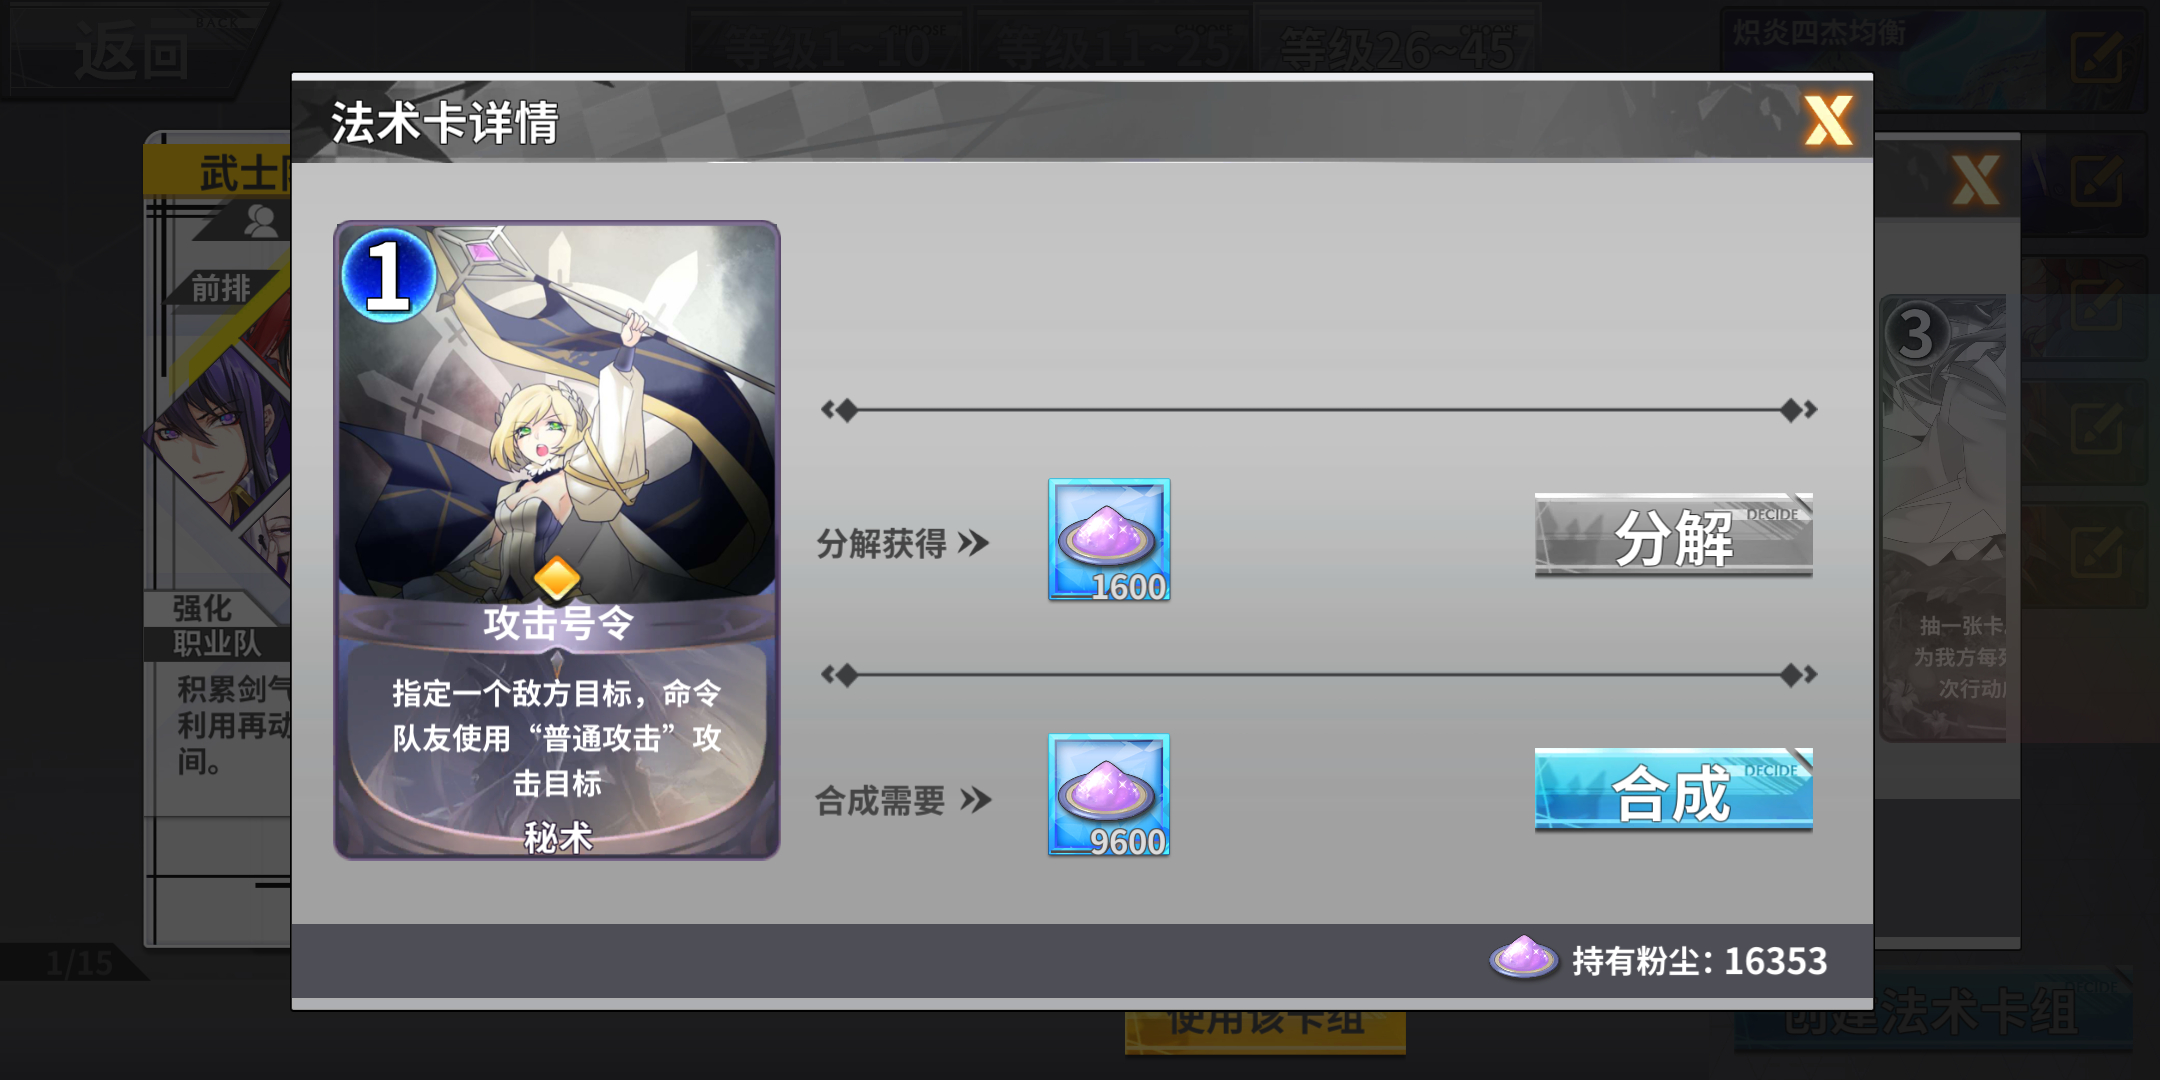Click the orange rarity gem on the card
Viewport: 2160px width, 1080px height.
(557, 579)
